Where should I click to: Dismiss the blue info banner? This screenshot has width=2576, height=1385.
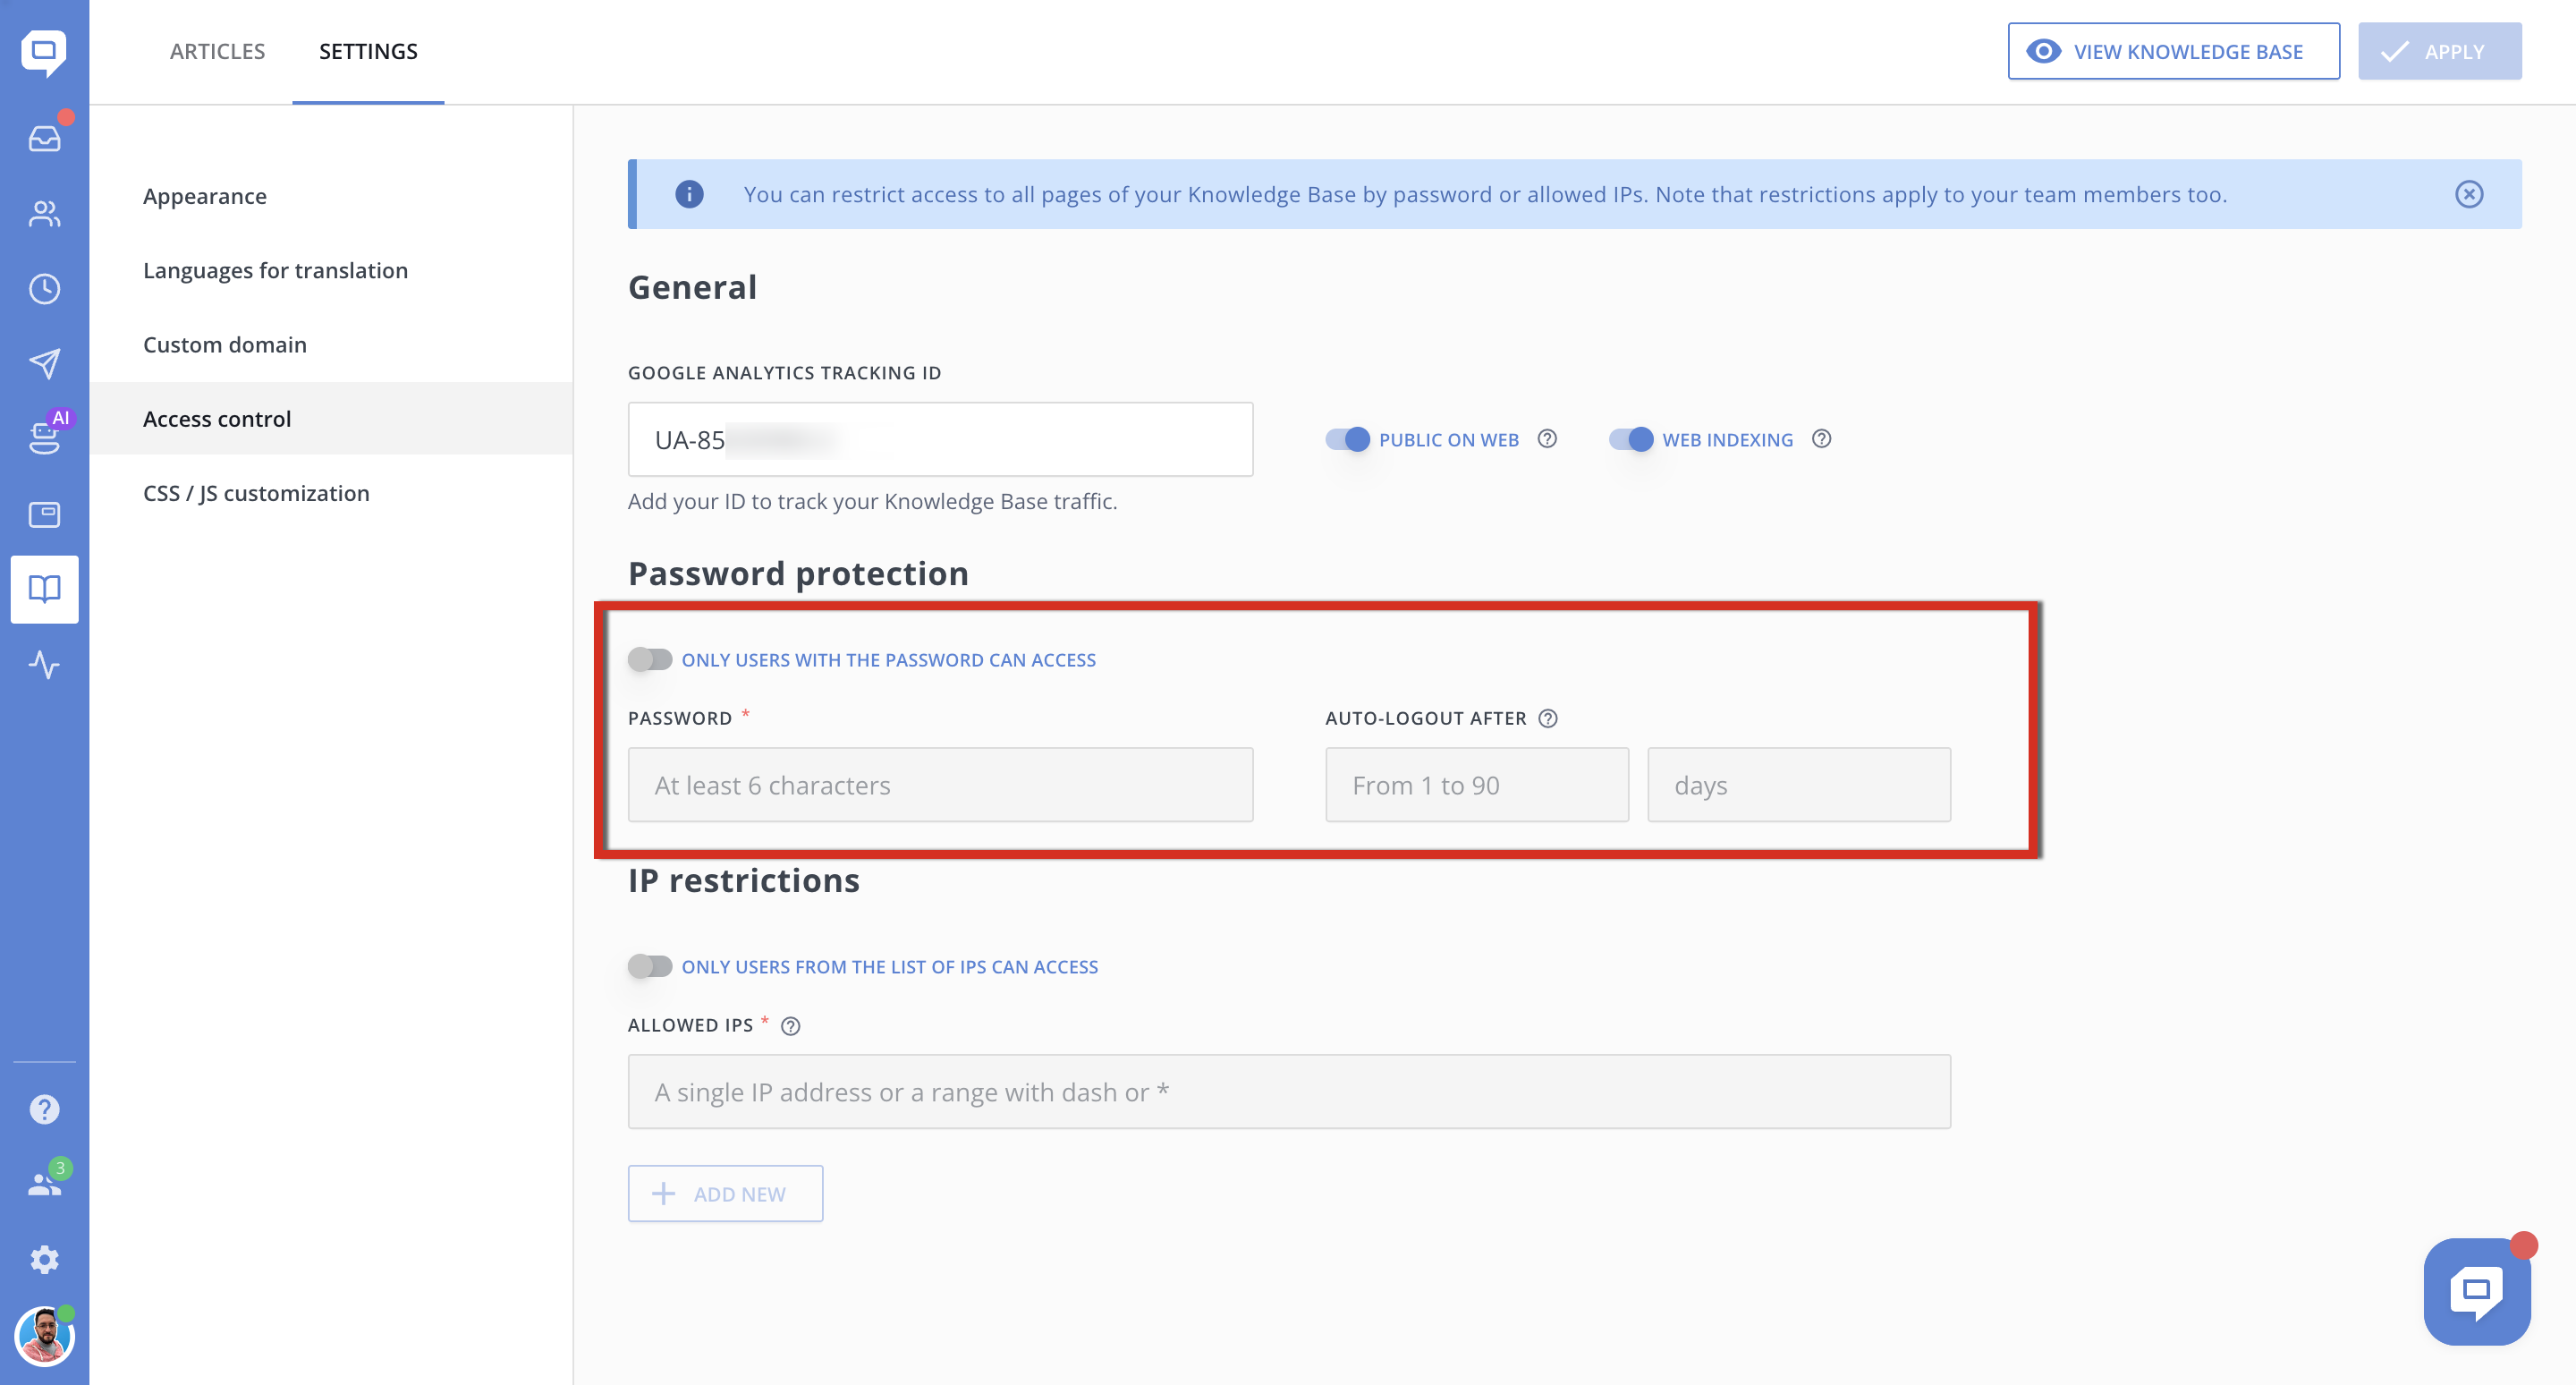2469,194
